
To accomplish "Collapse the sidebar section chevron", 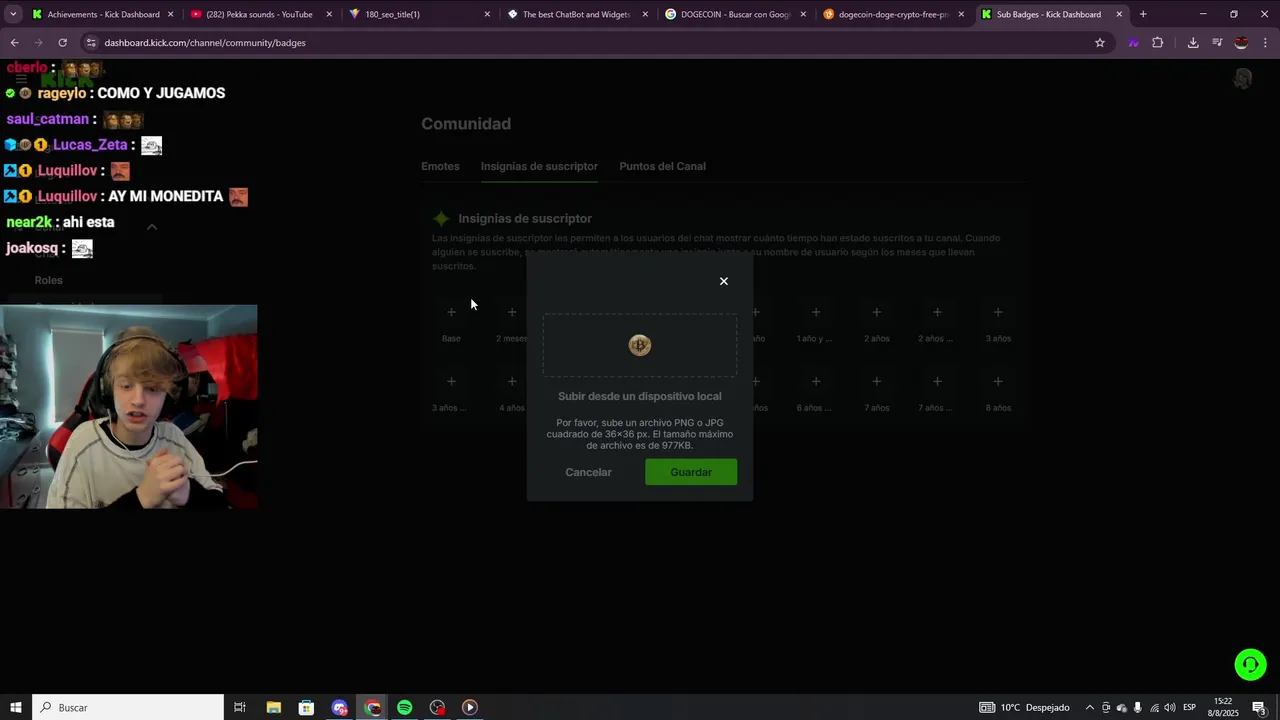I will [152, 227].
